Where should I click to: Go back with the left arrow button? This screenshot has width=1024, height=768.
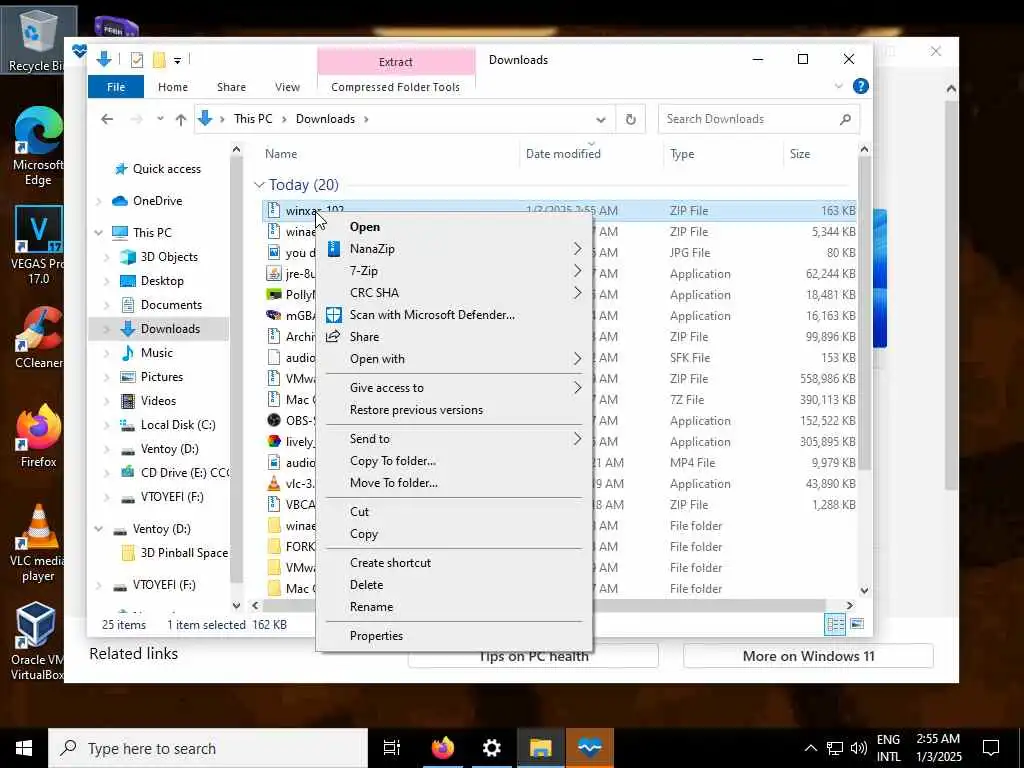point(107,119)
